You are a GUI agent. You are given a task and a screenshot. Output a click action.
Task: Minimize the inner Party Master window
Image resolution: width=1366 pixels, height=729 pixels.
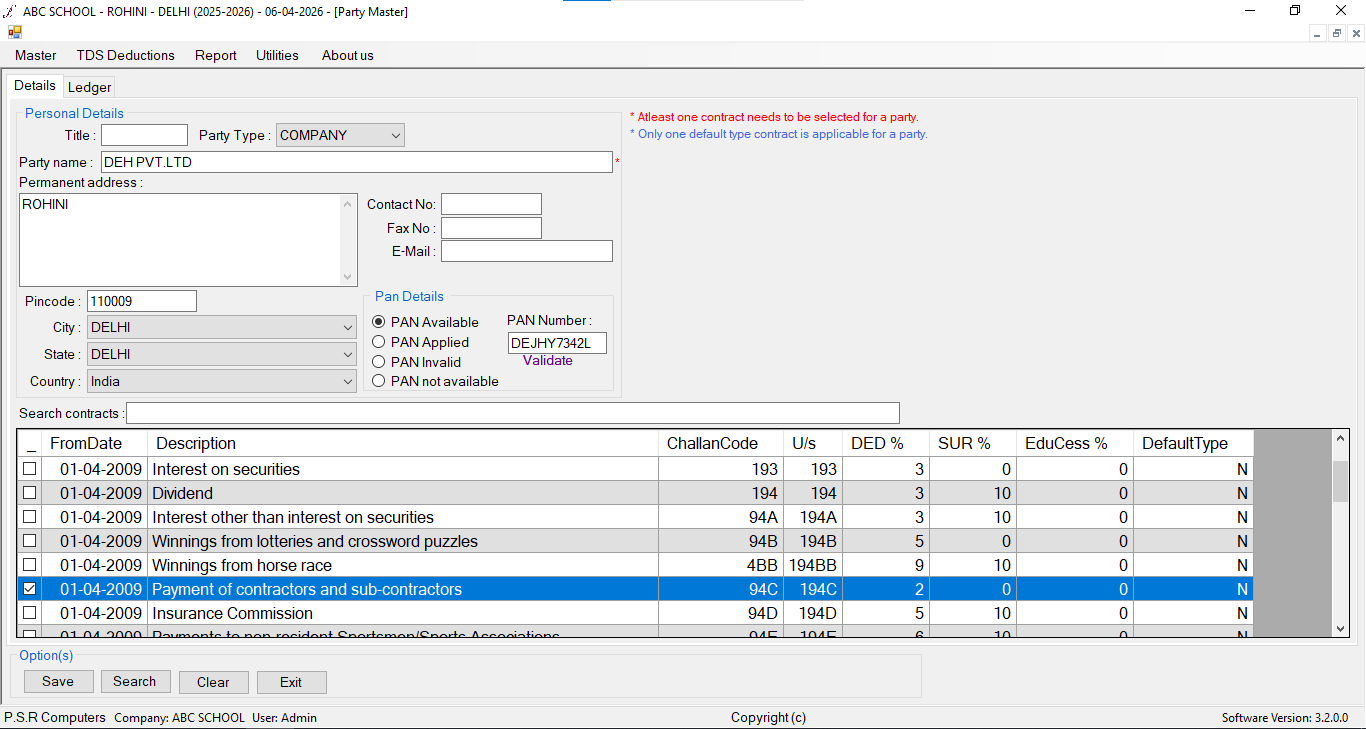click(x=1319, y=33)
